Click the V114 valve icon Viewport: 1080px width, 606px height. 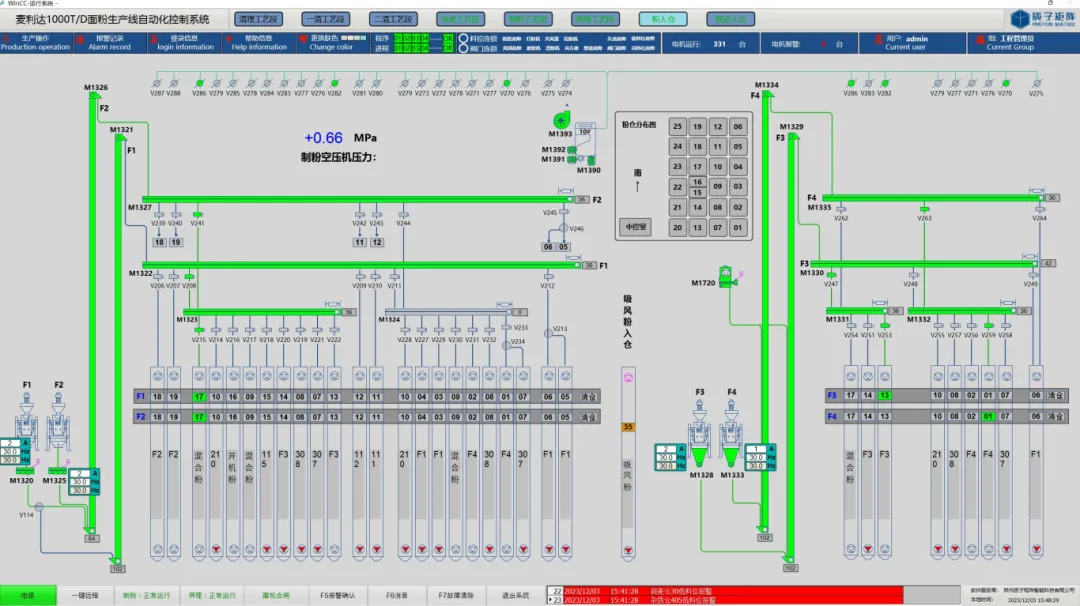coord(39,507)
